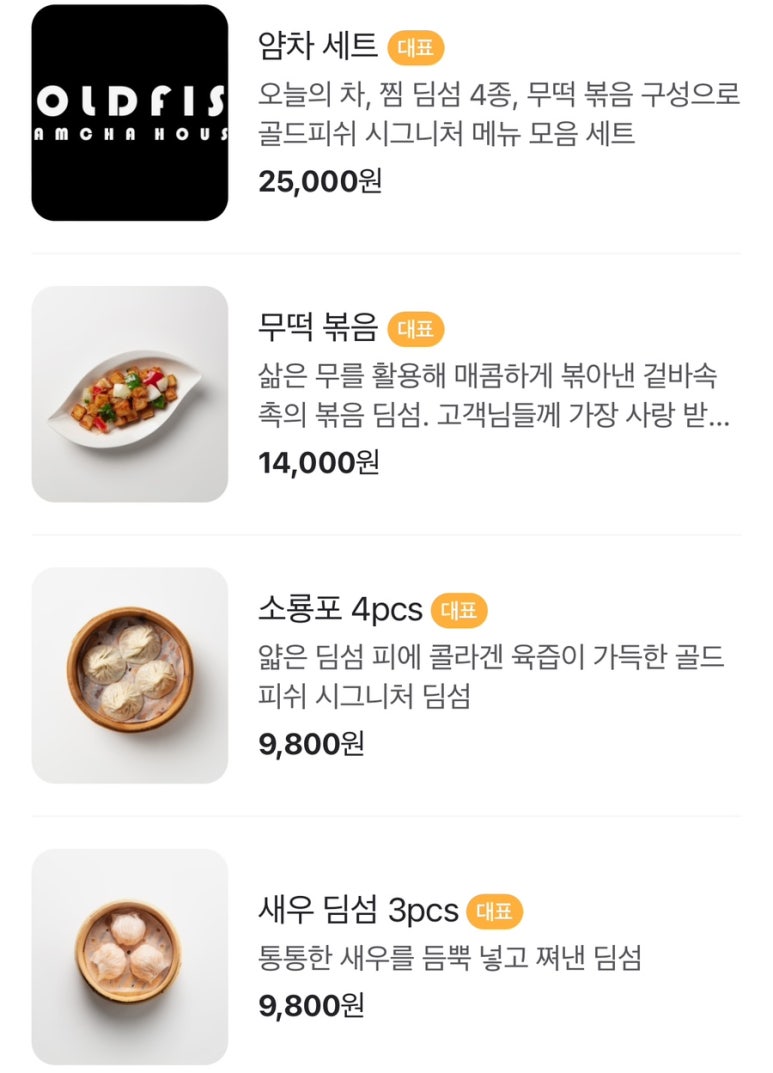Viewport: 773px width, 1073px height.
Task: Open the 얌차 세트 description starting 오늘의 차
Action: point(498,114)
